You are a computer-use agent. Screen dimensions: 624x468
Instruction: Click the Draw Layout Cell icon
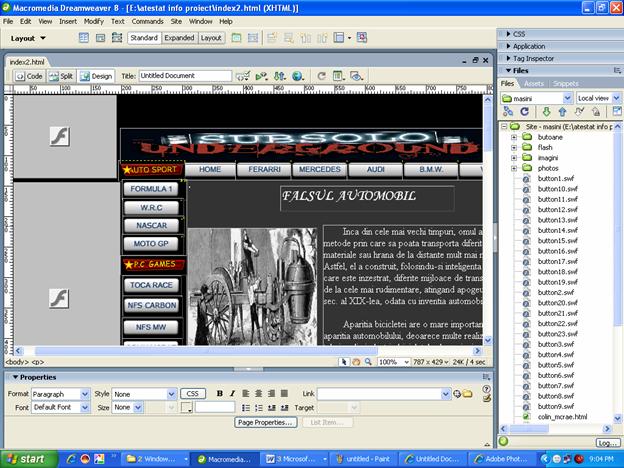[x=253, y=38]
